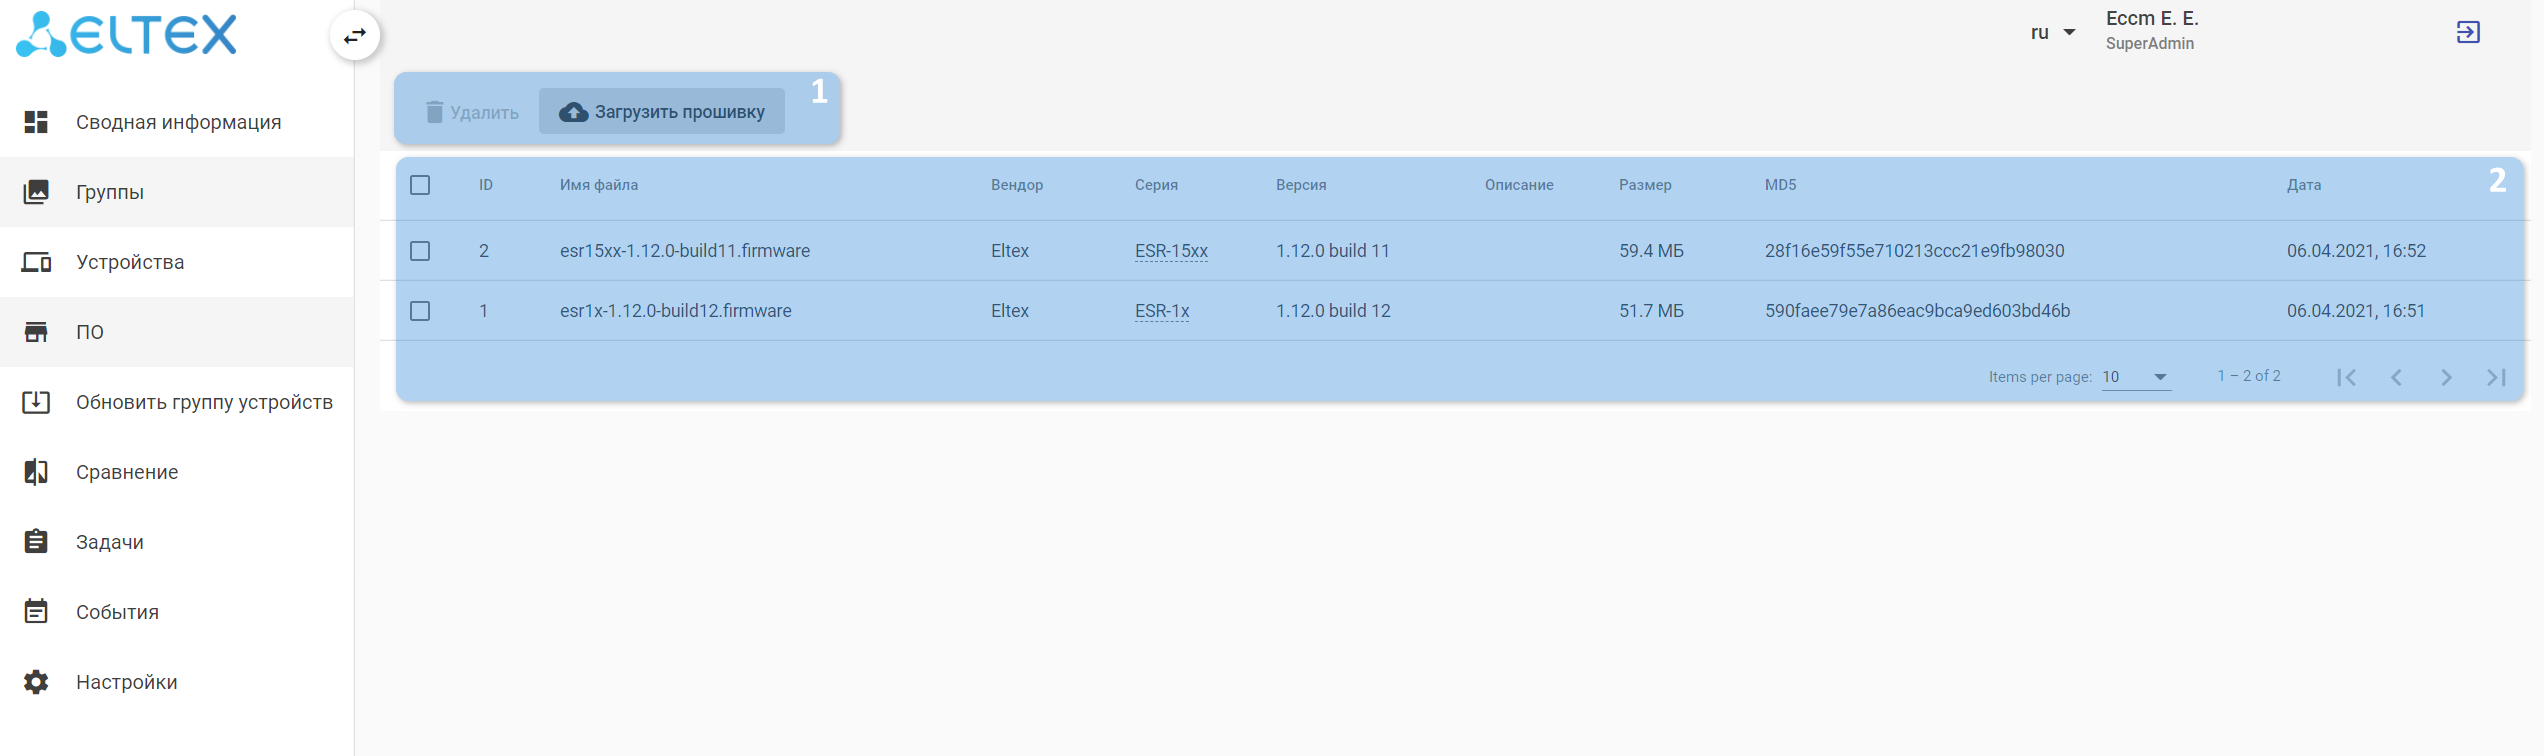
Task: Open the ru language dropdown
Action: pyautogui.click(x=2053, y=33)
